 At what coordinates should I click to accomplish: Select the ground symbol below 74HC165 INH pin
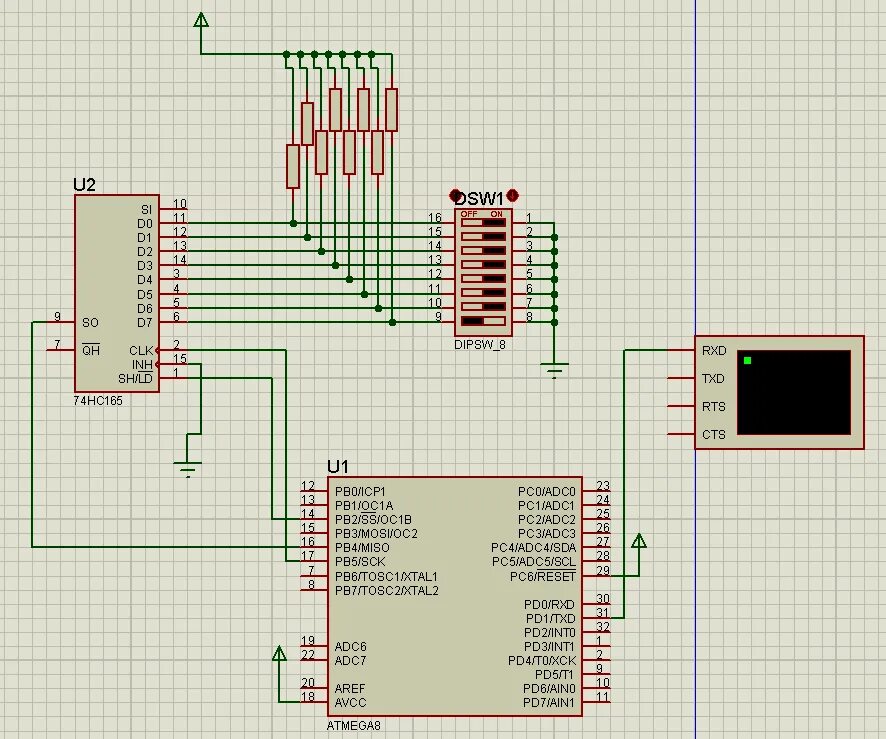tap(188, 469)
